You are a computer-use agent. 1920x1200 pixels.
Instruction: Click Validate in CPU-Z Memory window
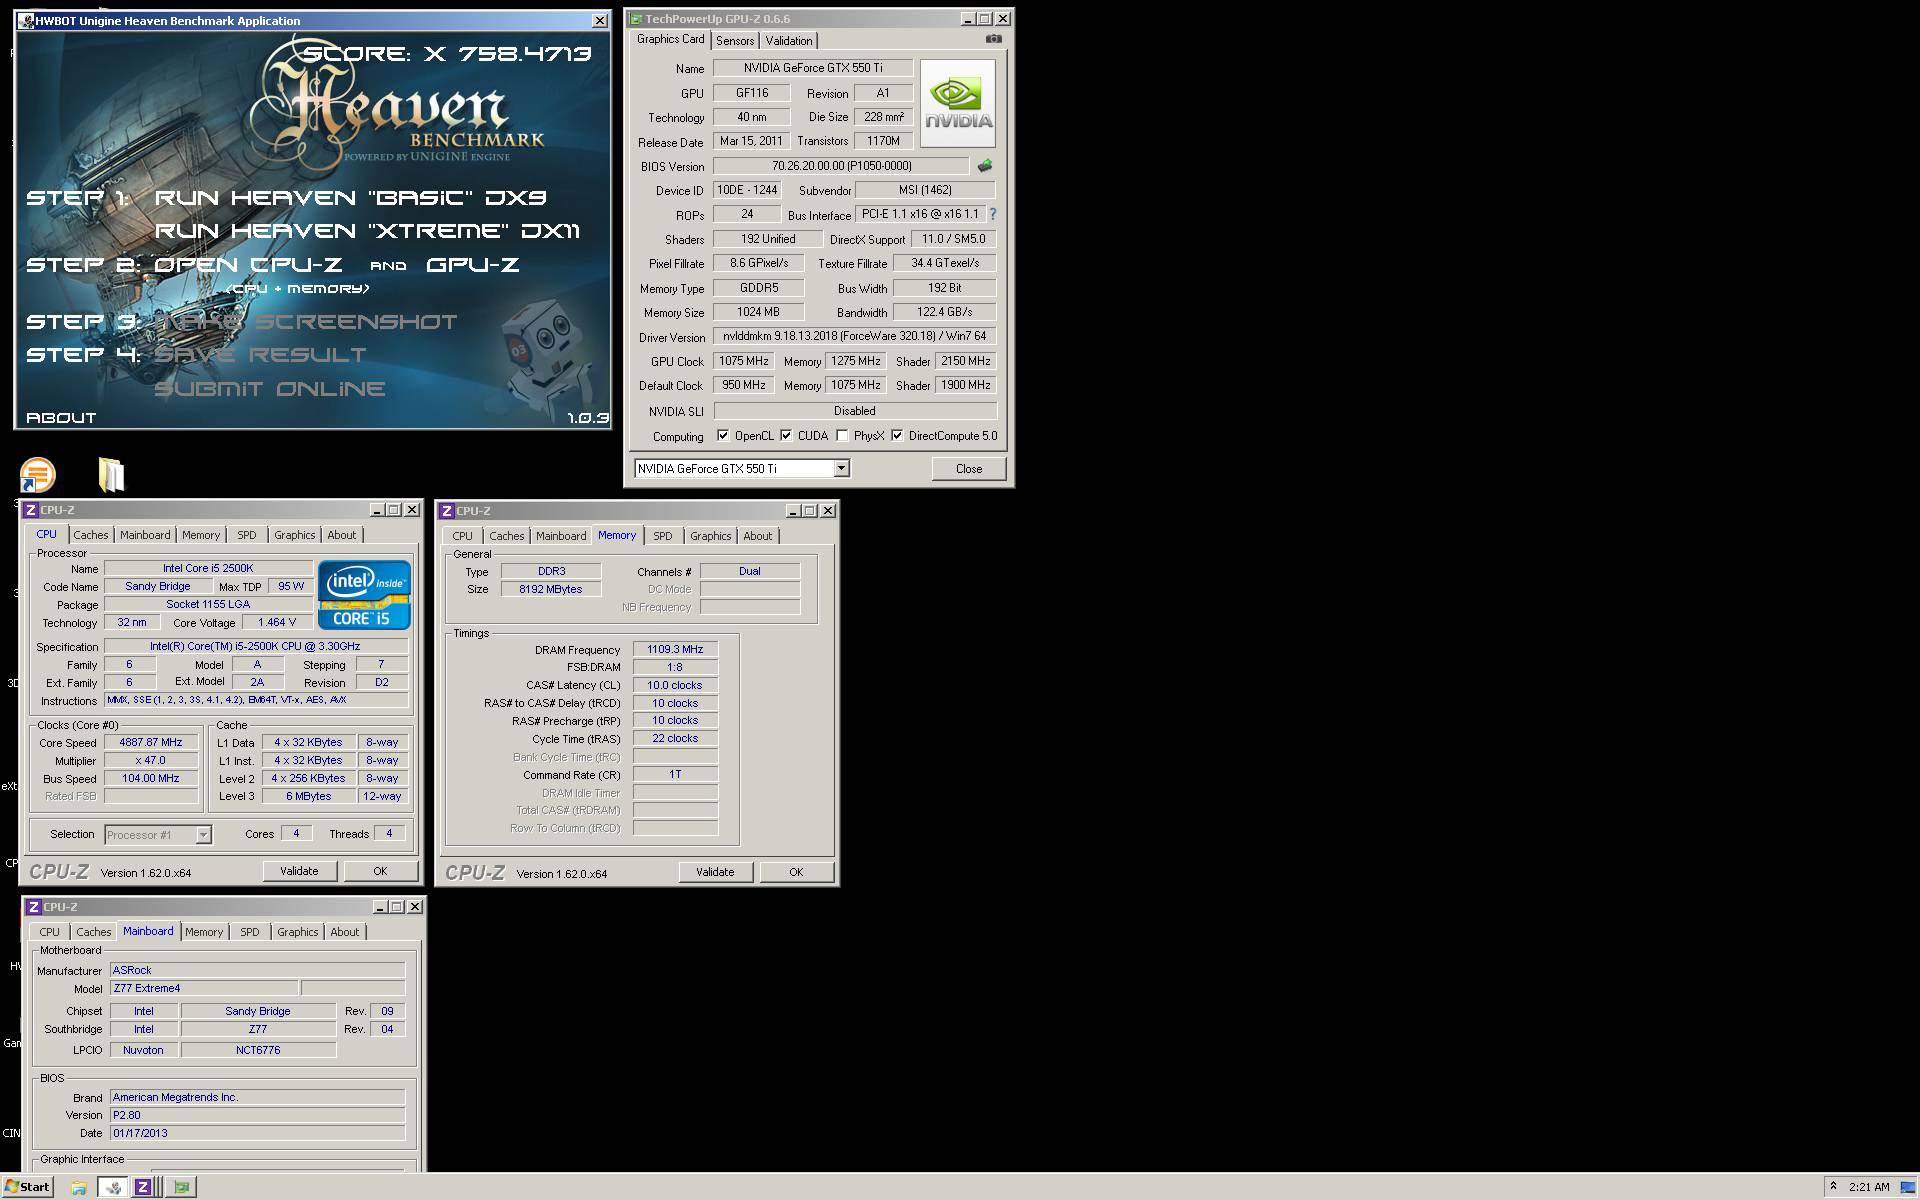click(715, 872)
